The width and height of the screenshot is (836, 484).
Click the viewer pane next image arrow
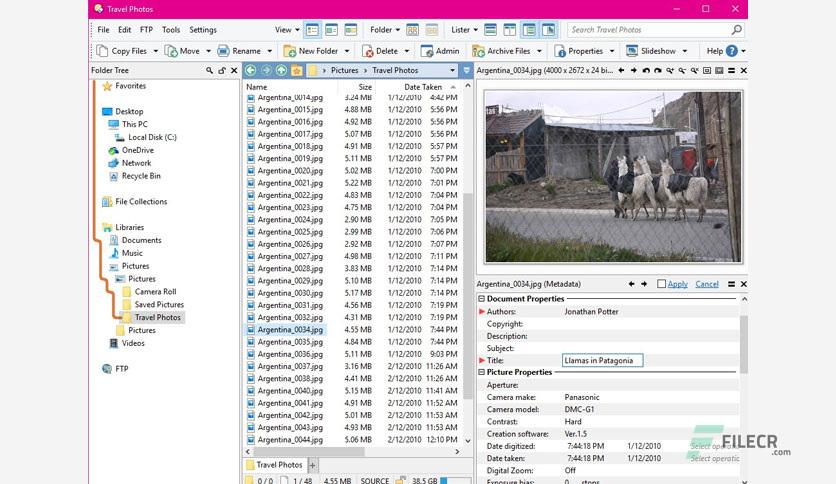(633, 70)
